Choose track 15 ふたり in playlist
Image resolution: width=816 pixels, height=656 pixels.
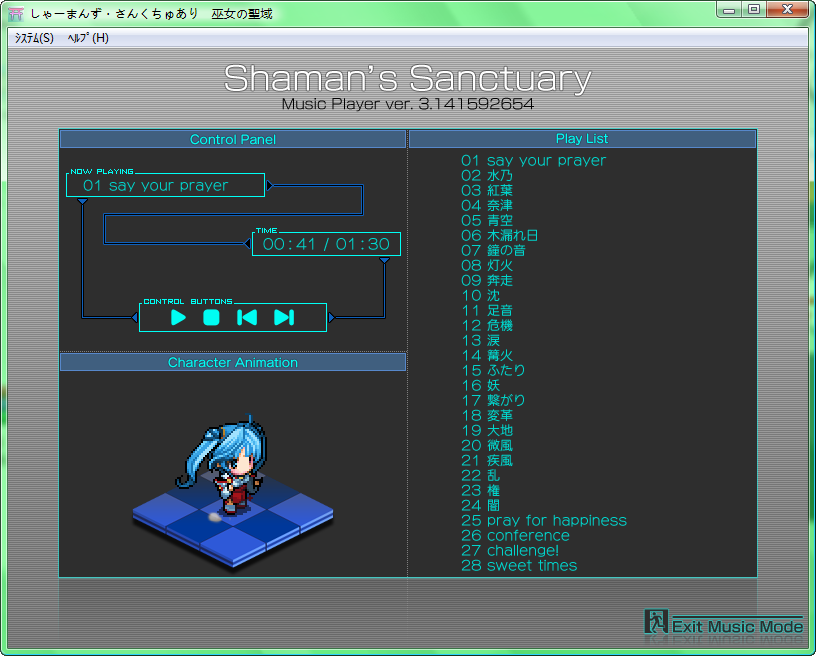[492, 370]
